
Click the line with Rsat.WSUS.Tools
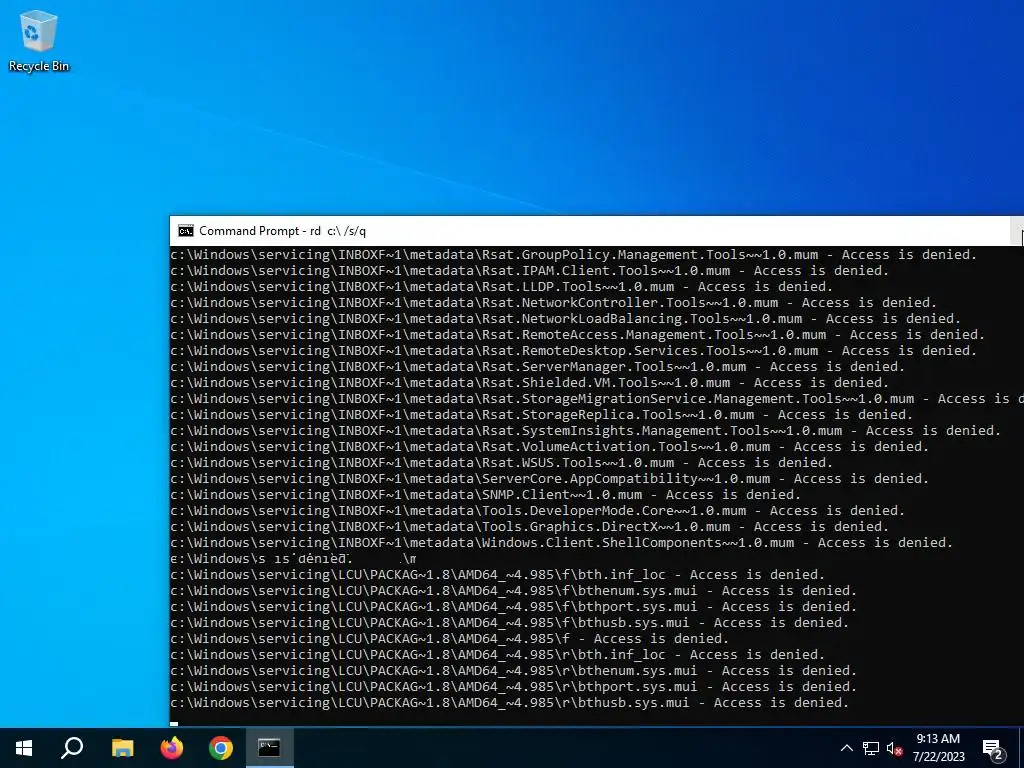pos(502,462)
